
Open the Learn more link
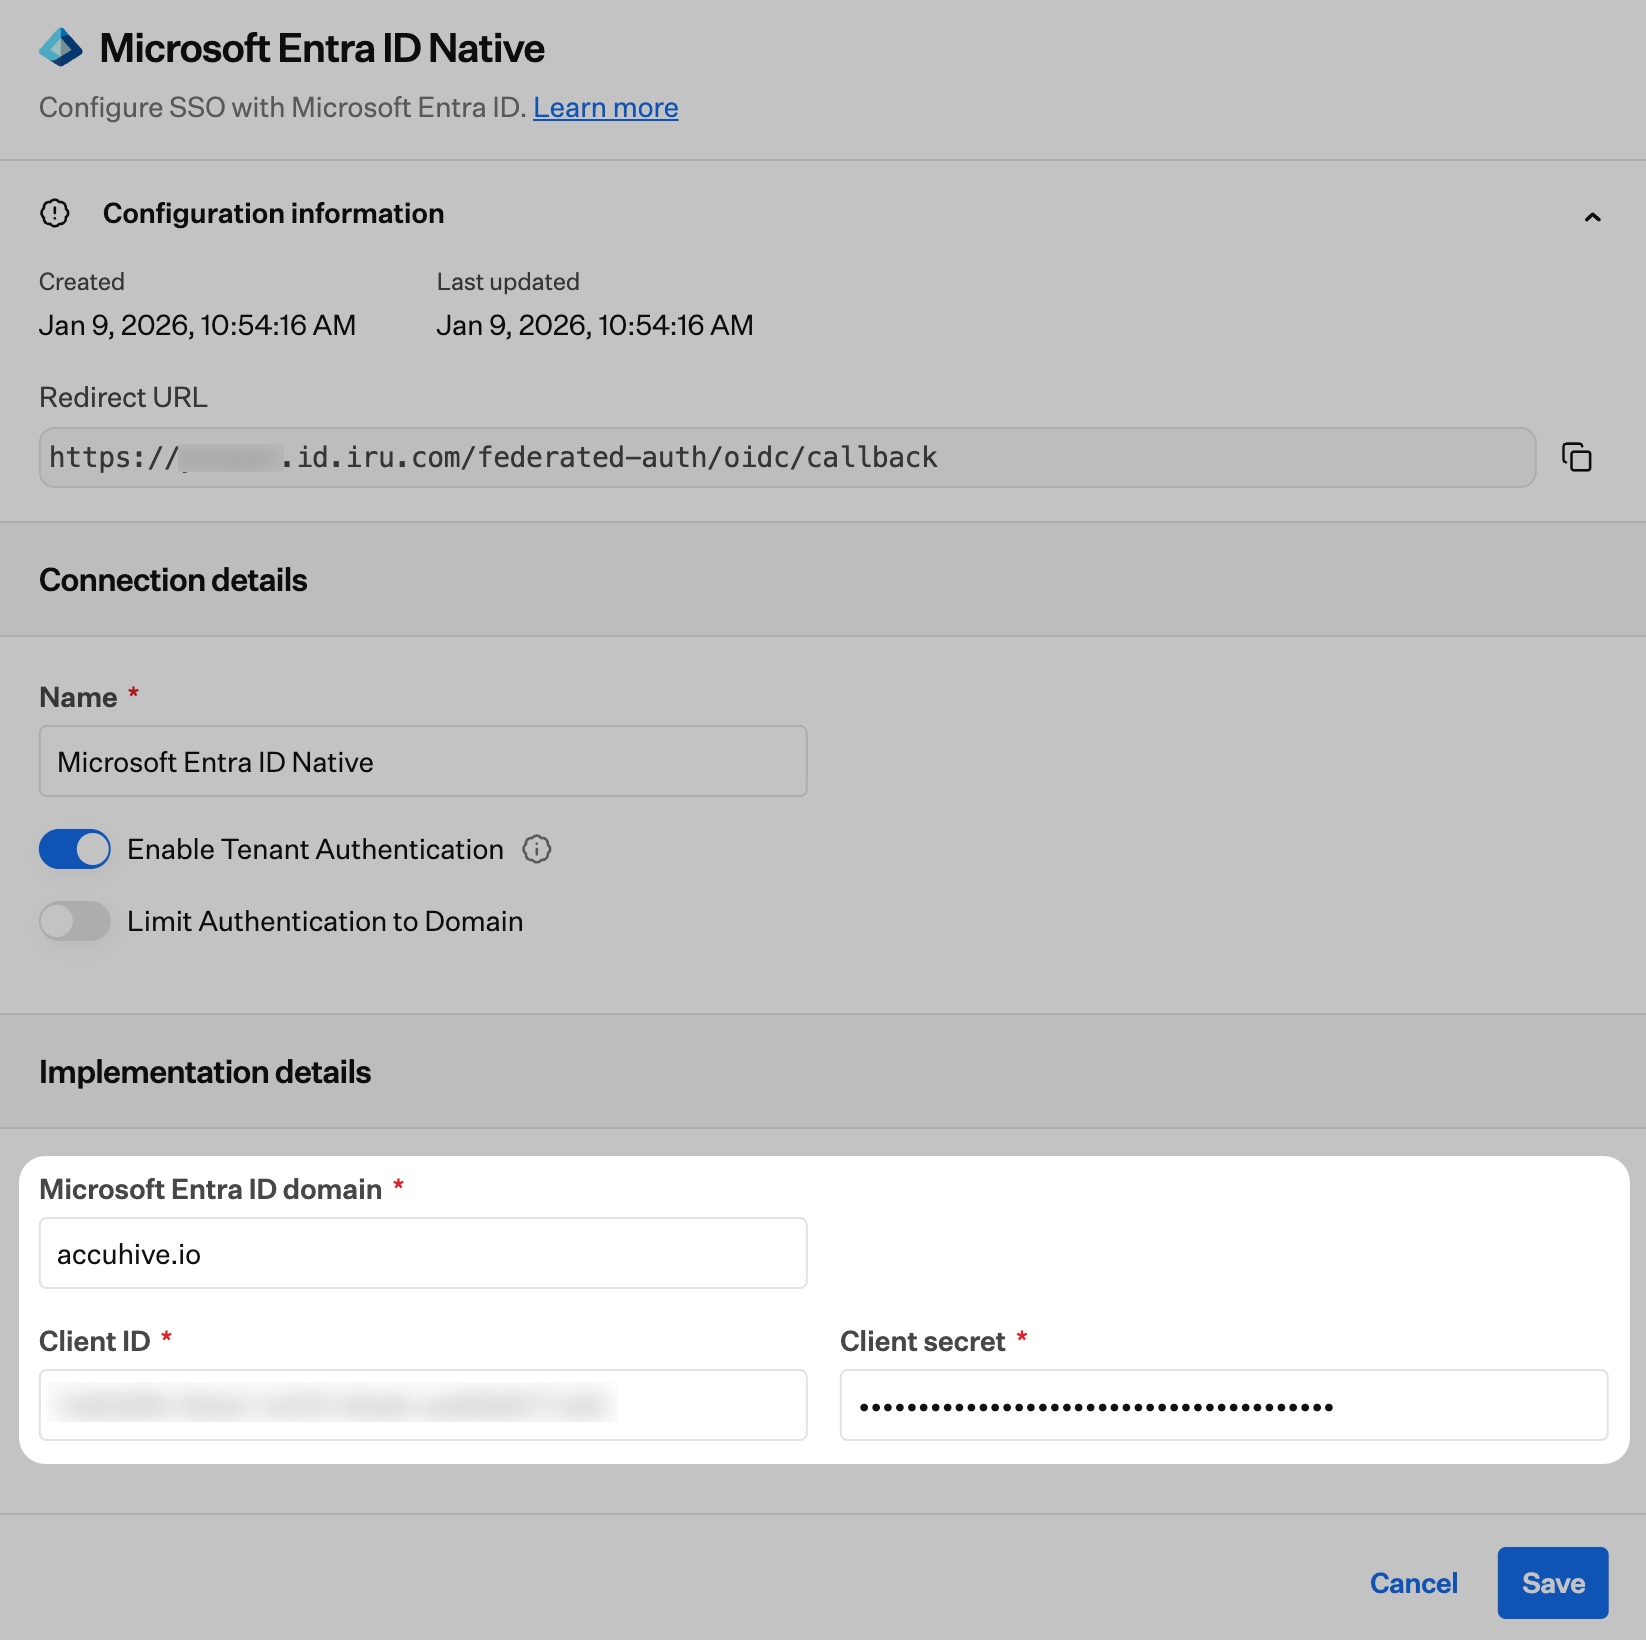click(x=605, y=108)
